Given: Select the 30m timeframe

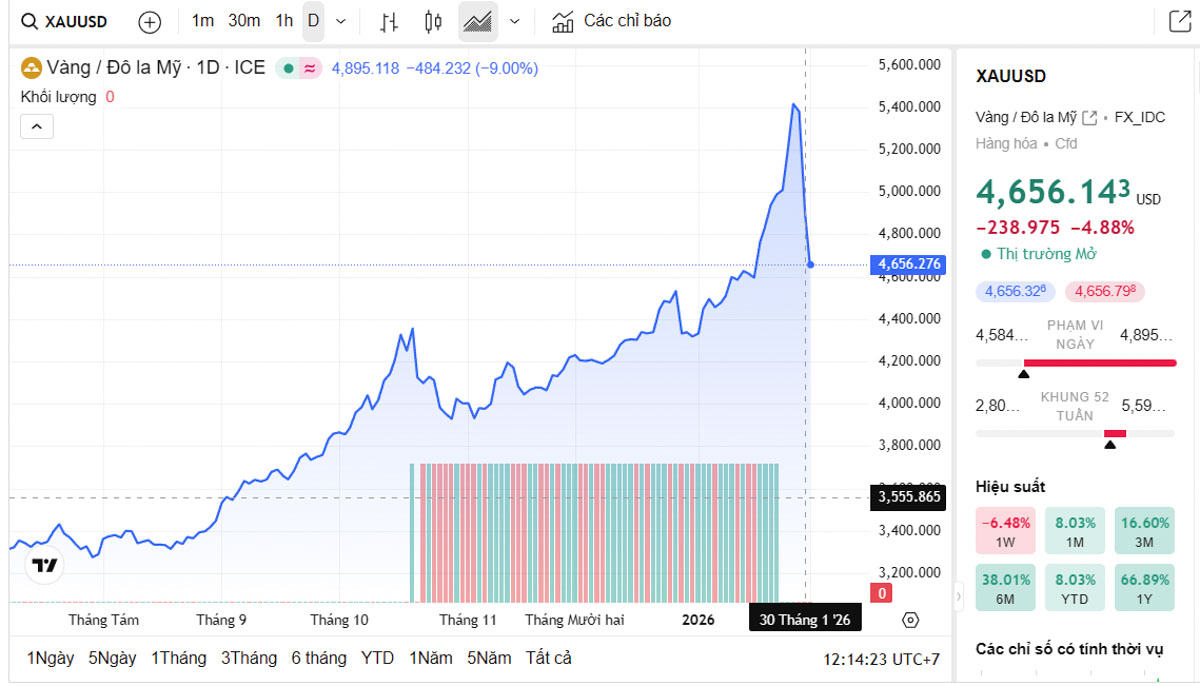Looking at the screenshot, I should (244, 21).
